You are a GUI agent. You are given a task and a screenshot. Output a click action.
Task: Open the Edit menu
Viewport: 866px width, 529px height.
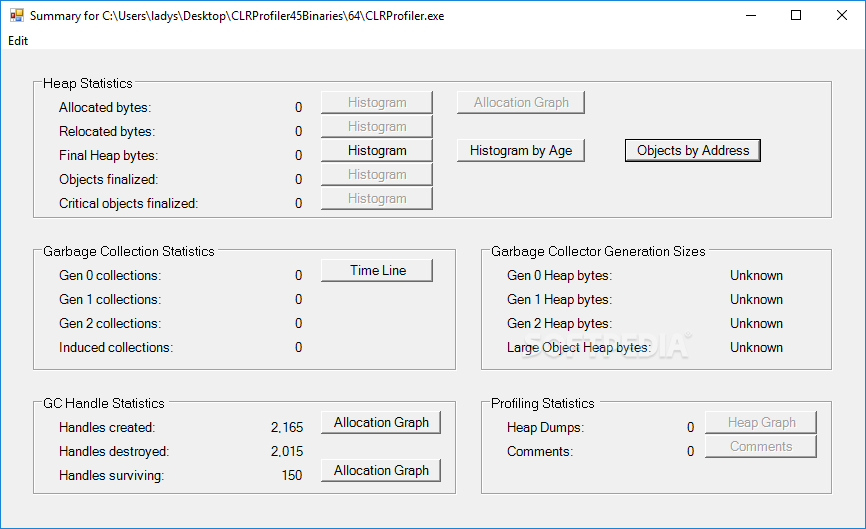[18, 41]
